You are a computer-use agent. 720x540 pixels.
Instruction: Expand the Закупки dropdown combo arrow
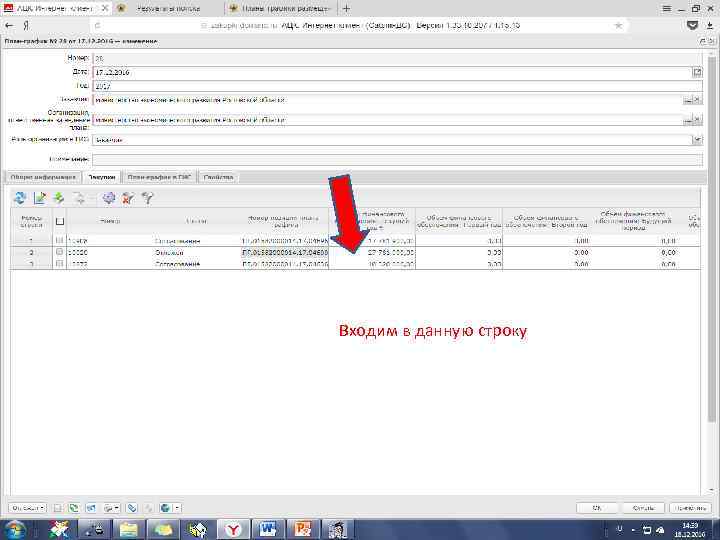pos(698,140)
